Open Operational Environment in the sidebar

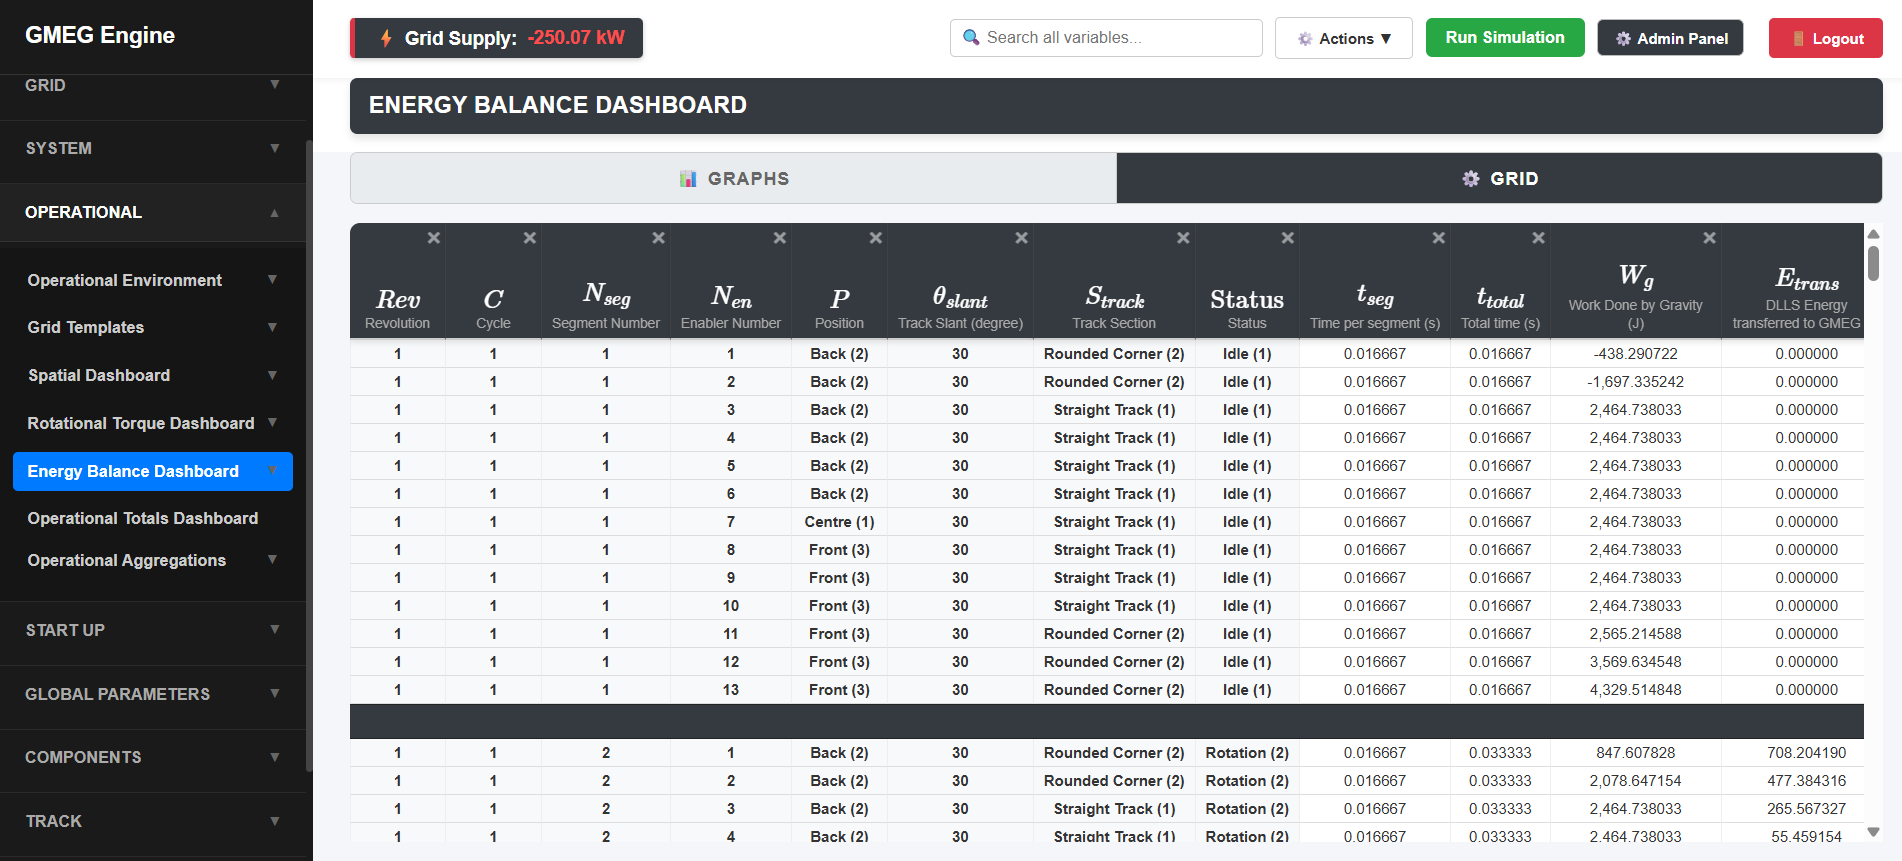(153, 280)
